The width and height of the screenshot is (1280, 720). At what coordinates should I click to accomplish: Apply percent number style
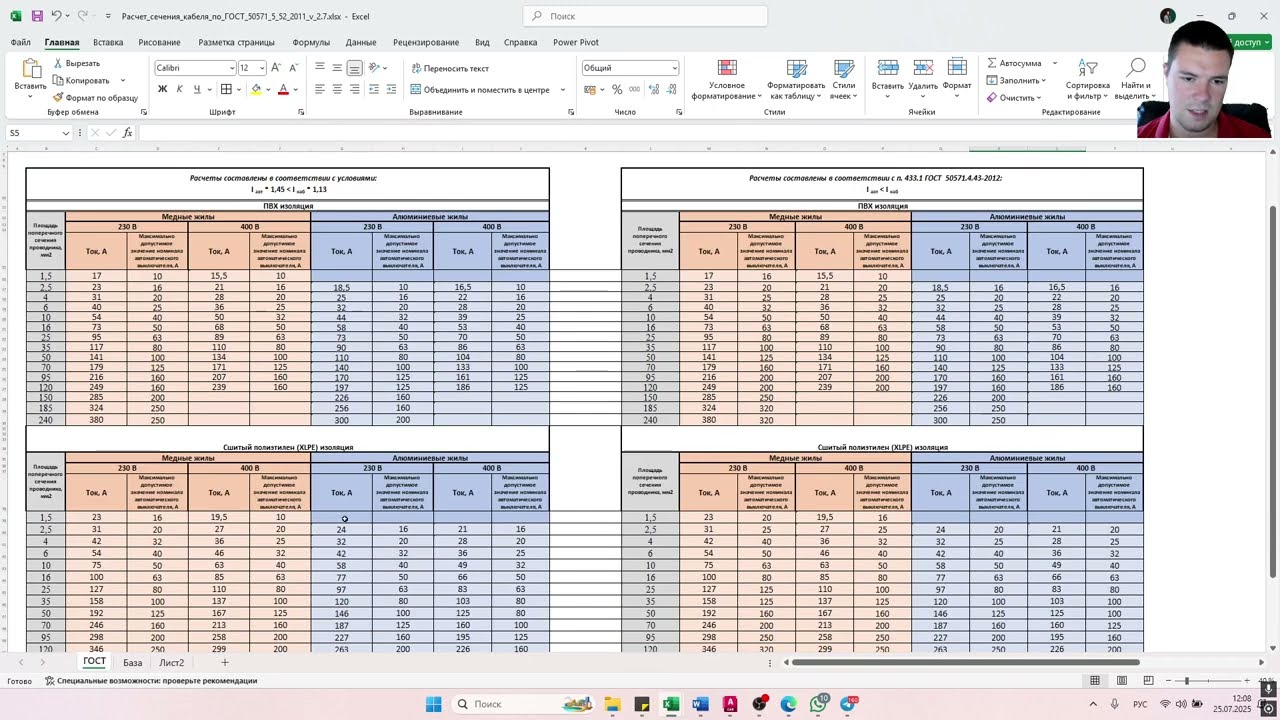(x=617, y=90)
